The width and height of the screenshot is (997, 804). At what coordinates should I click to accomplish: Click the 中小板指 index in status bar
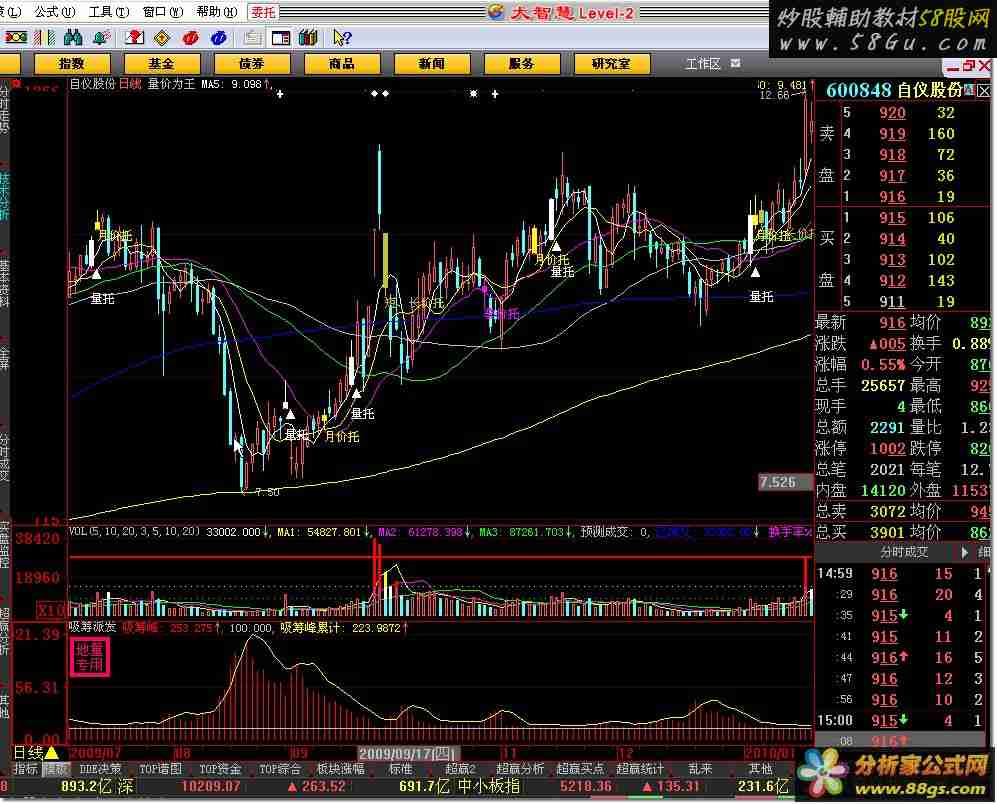coord(488,787)
